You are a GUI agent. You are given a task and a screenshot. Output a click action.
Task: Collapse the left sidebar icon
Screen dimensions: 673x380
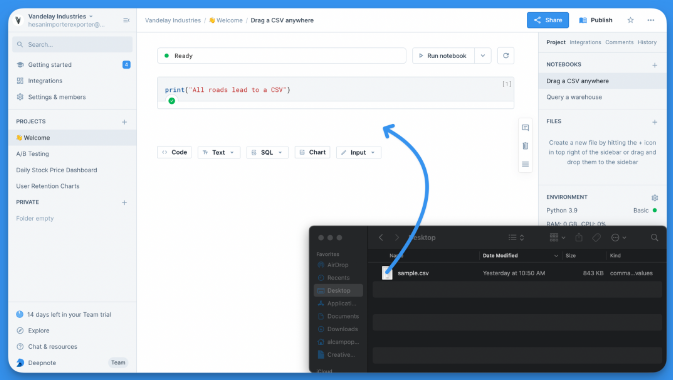[126, 20]
